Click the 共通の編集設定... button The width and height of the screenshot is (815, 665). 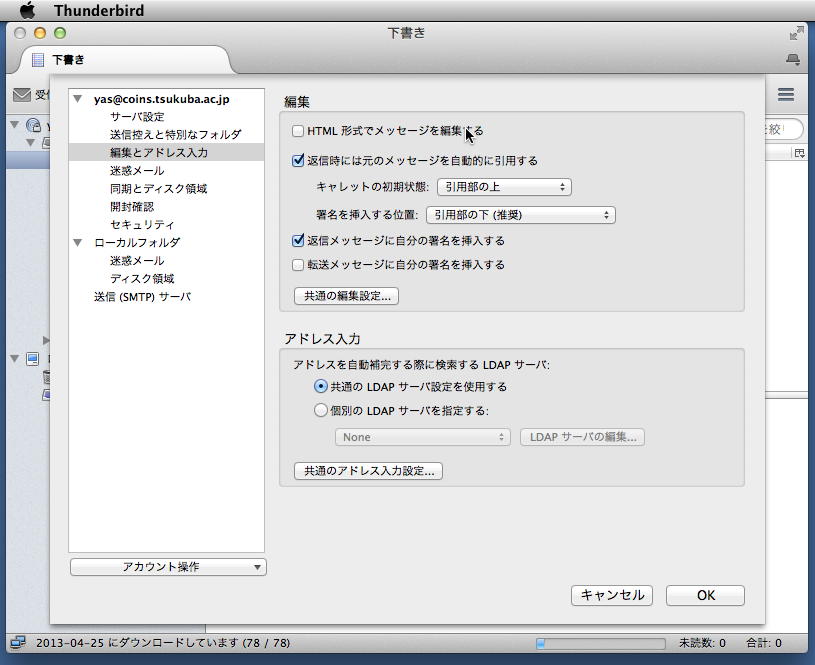(x=346, y=296)
